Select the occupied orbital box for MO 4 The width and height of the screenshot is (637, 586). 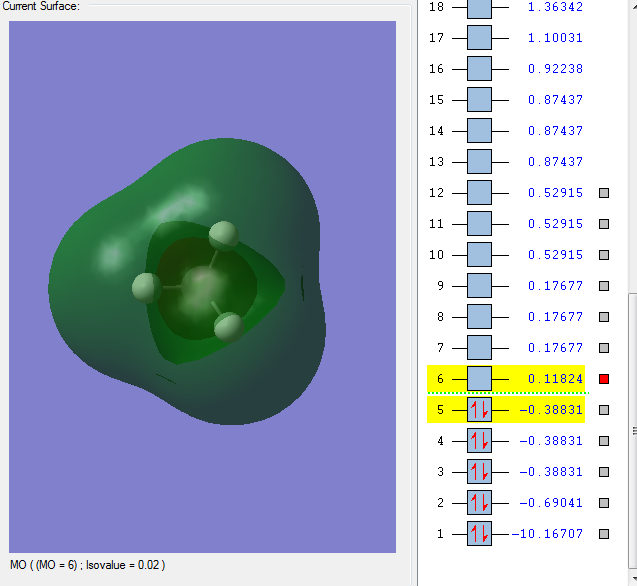point(479,441)
